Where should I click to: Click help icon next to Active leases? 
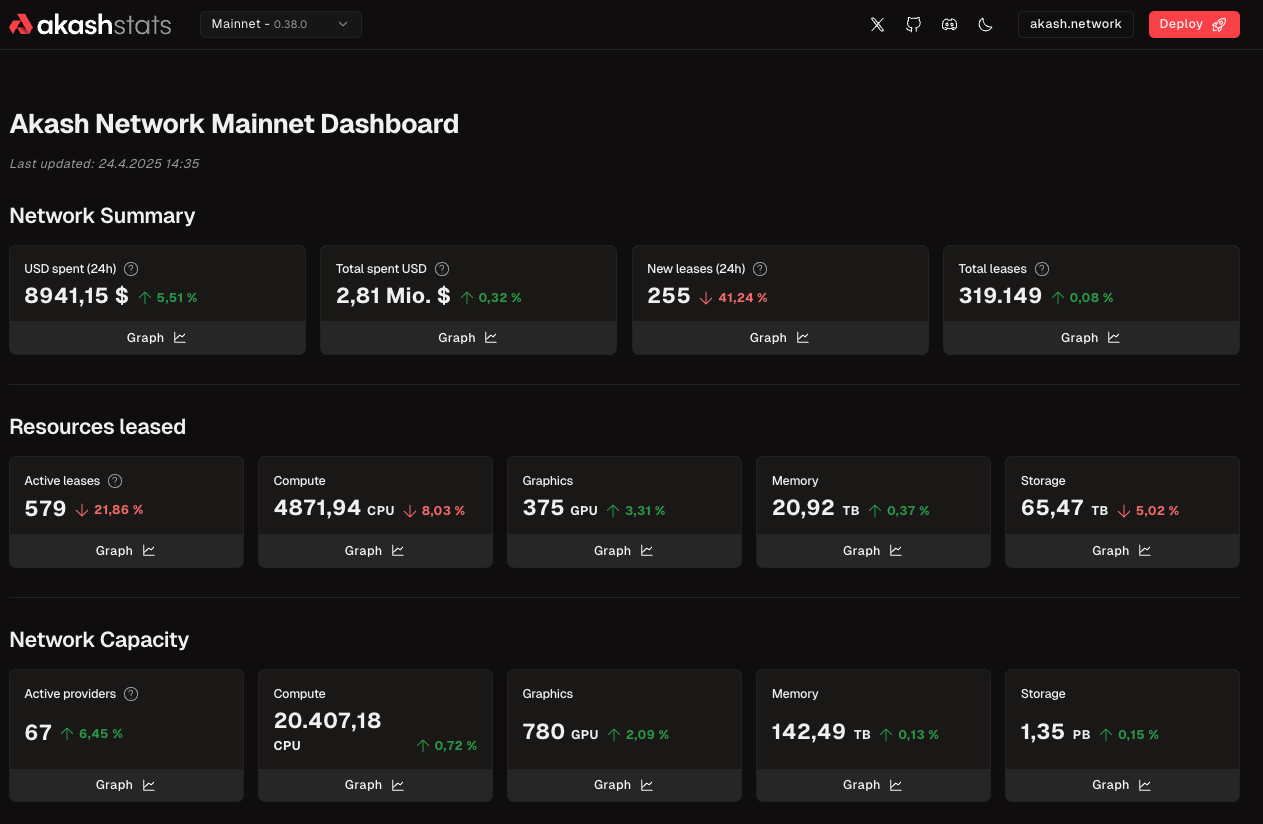[115, 481]
